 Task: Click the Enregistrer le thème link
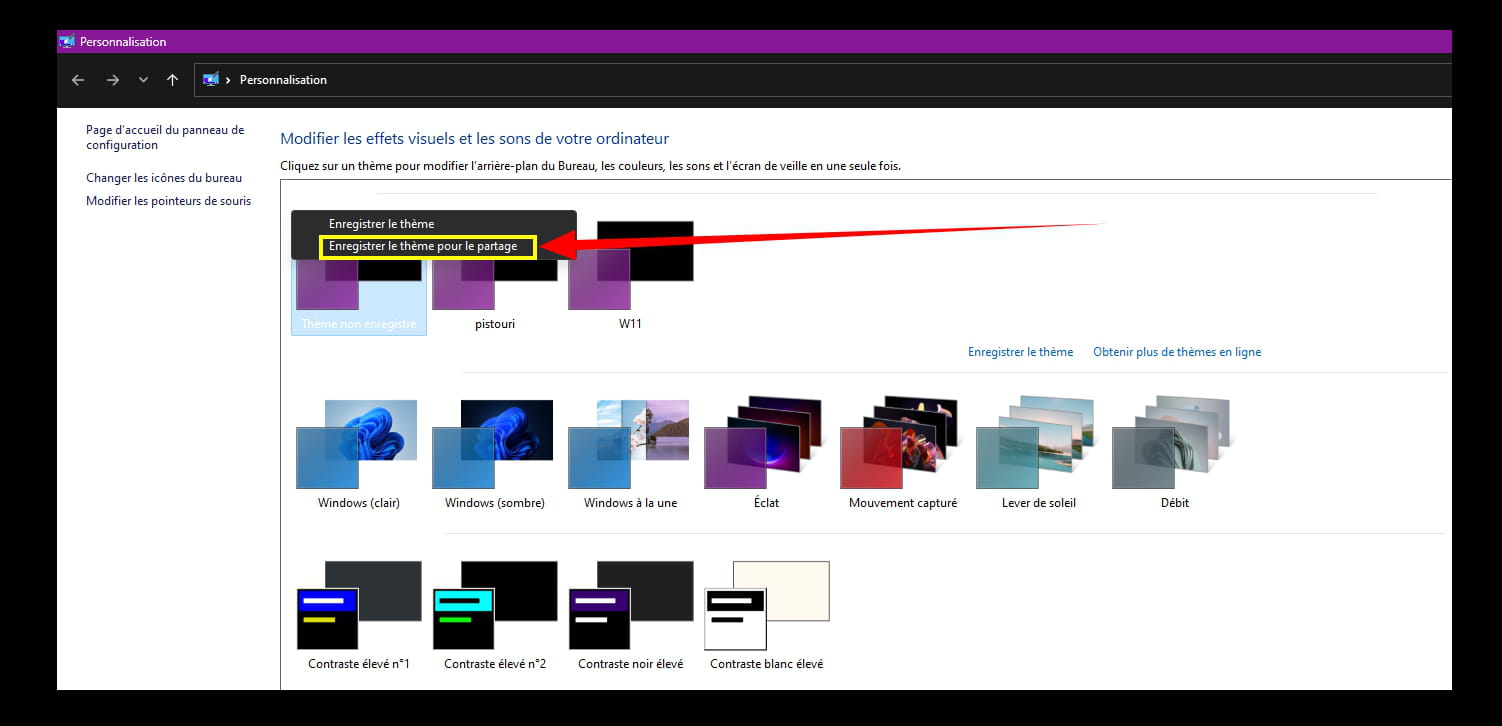(x=1020, y=352)
